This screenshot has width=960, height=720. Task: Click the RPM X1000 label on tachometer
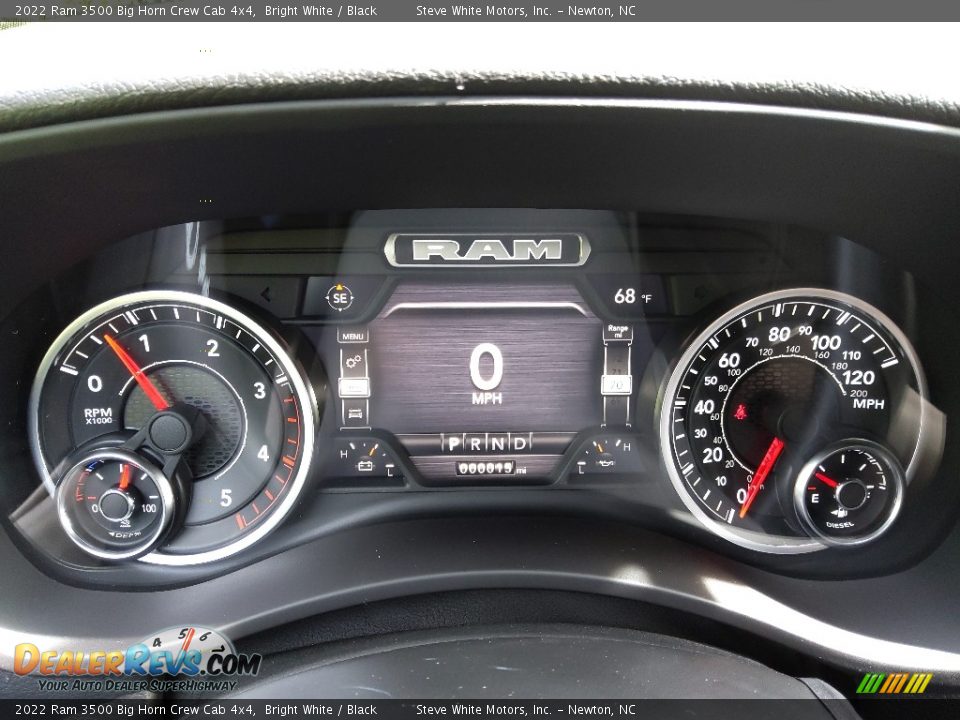click(x=98, y=416)
